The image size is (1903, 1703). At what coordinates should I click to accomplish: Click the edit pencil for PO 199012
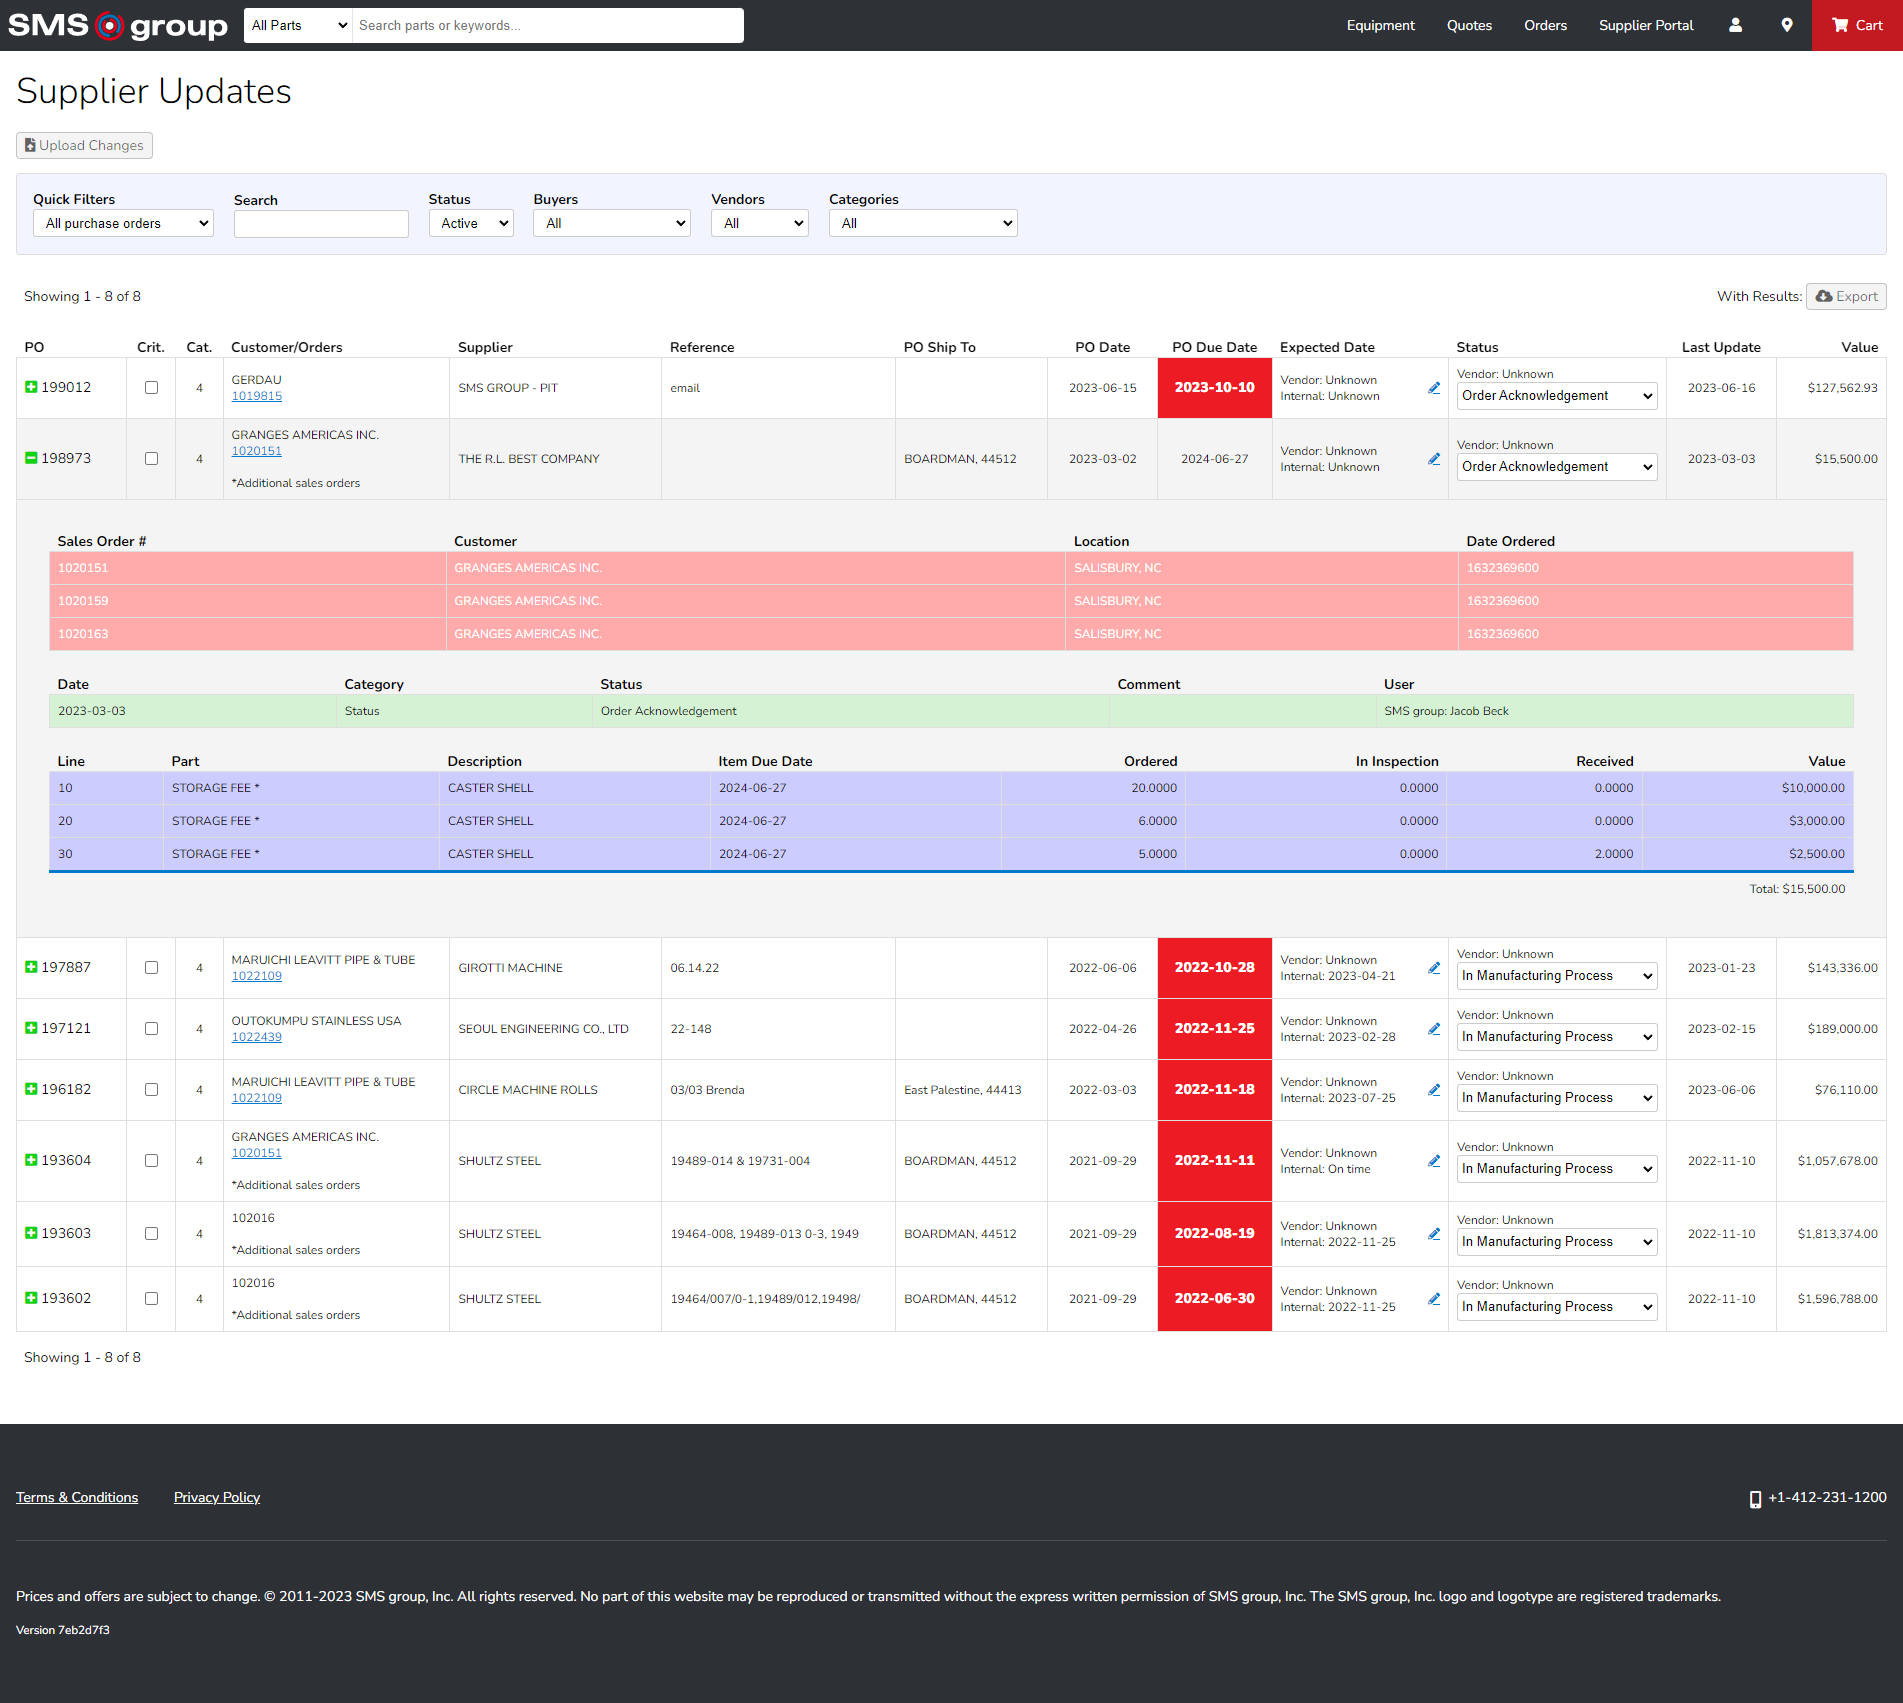pos(1434,388)
